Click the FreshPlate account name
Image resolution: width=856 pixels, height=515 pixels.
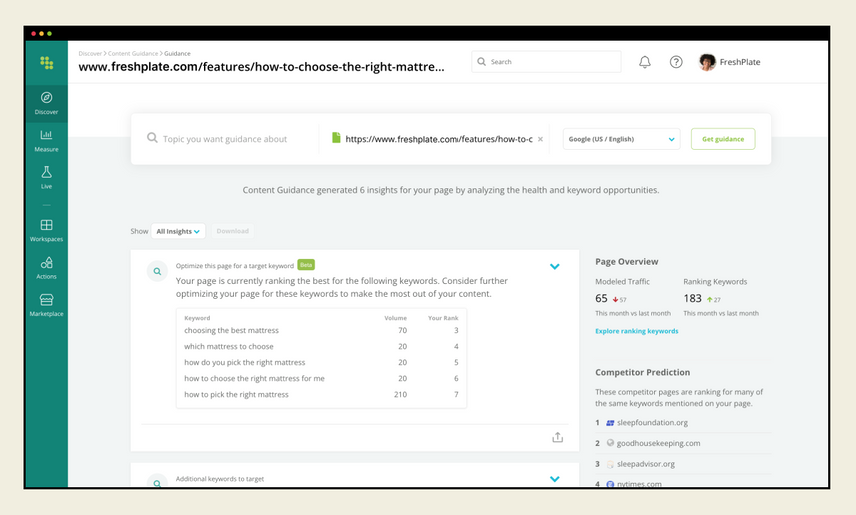tap(740, 62)
